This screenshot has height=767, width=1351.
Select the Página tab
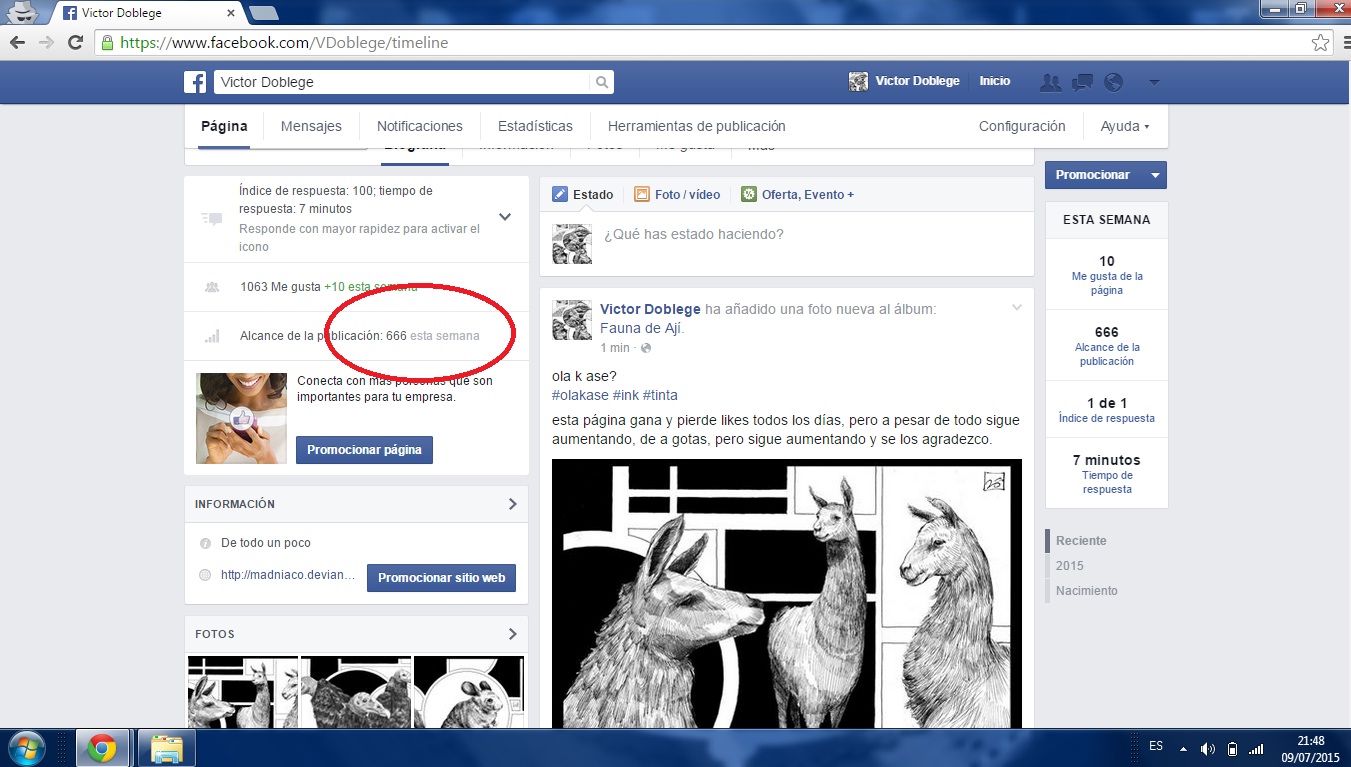click(224, 126)
